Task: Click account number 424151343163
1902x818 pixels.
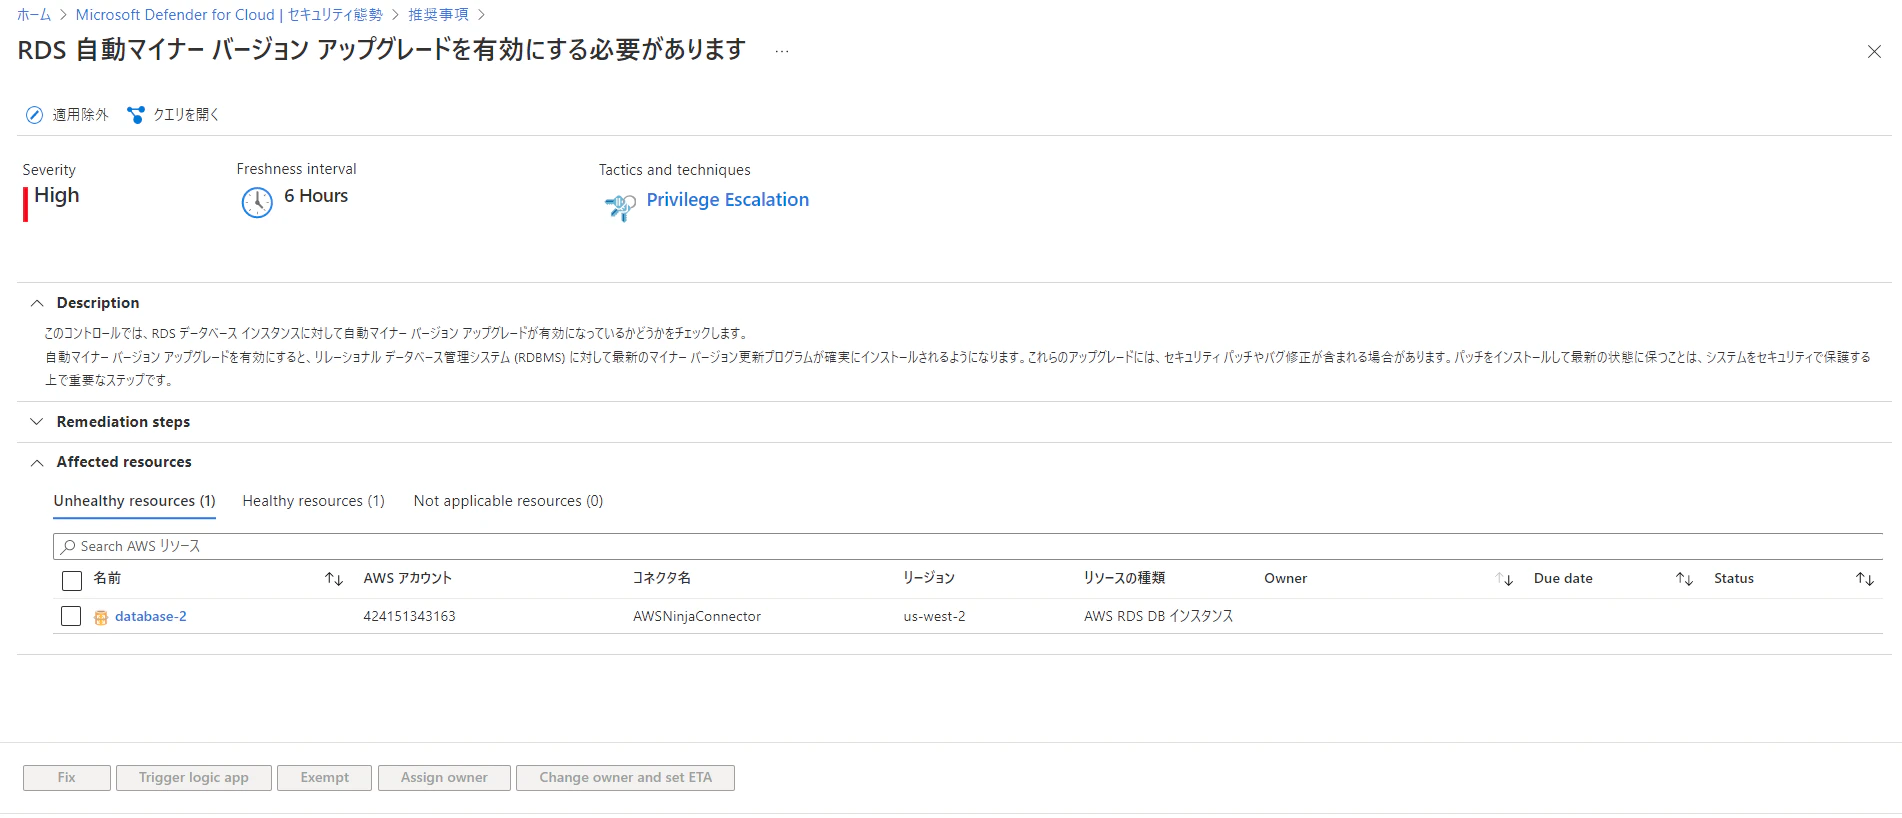Action: tap(409, 617)
